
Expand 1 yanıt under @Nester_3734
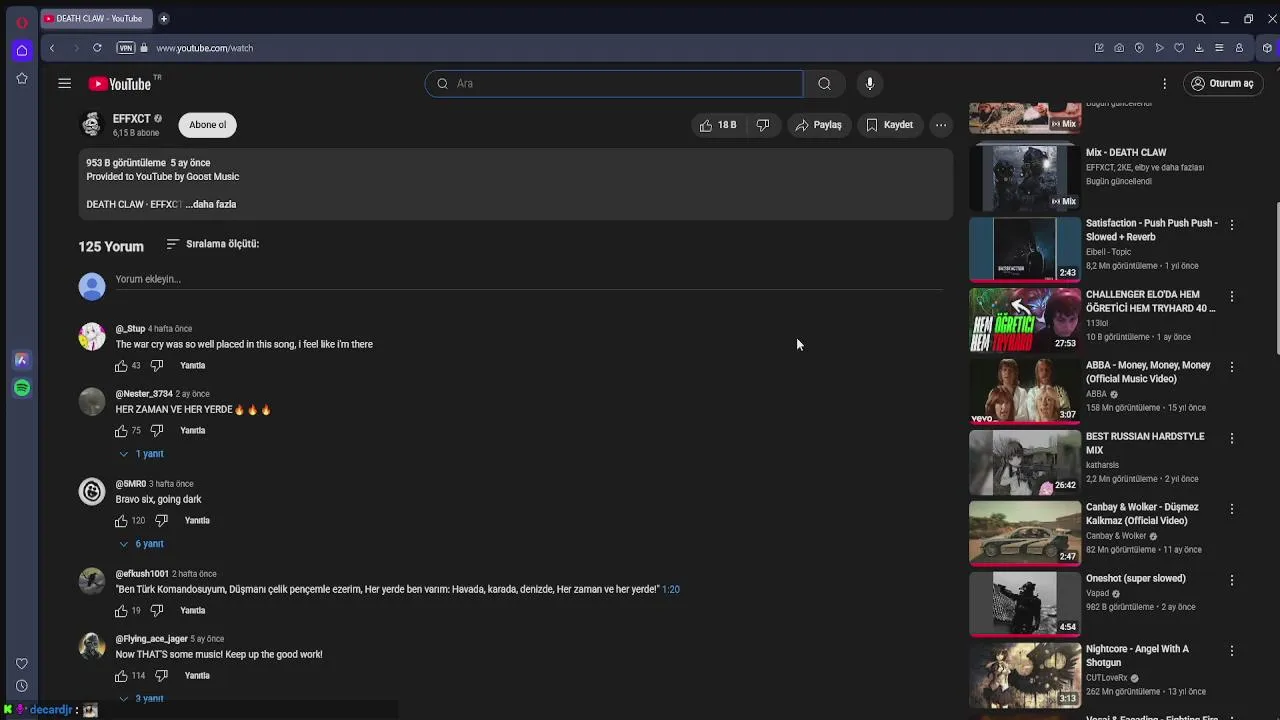(142, 454)
